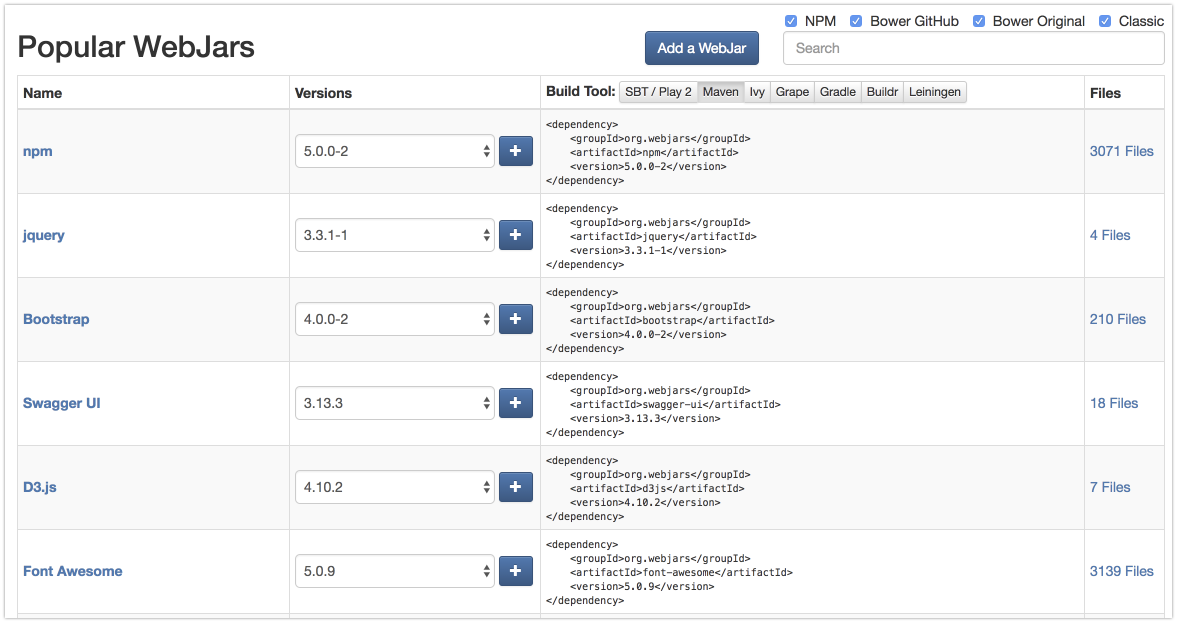Open the npm WebJar link

click(x=38, y=152)
